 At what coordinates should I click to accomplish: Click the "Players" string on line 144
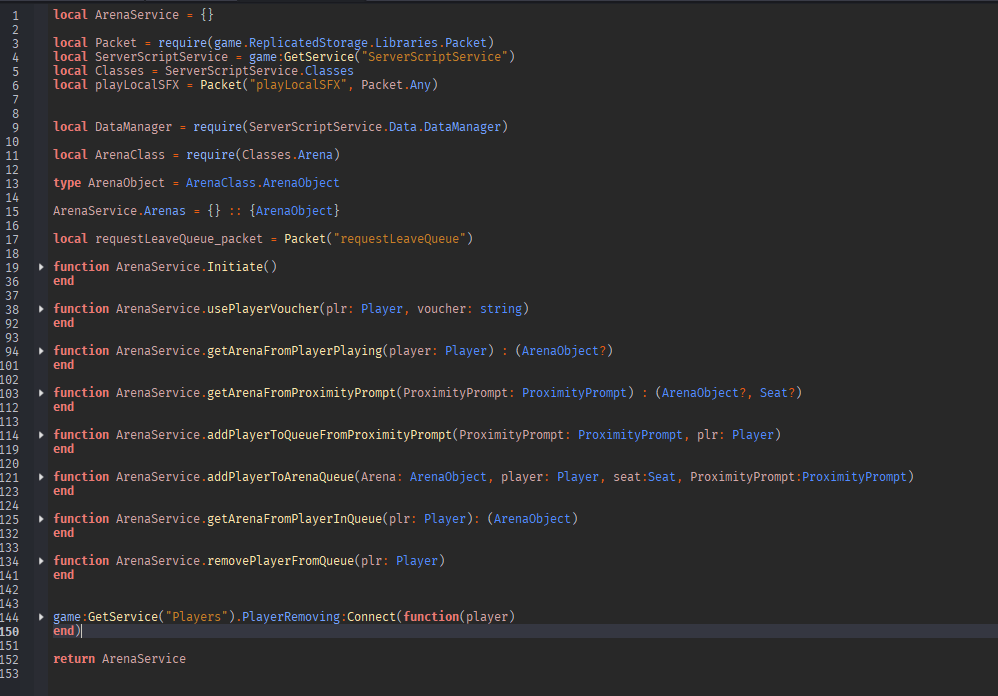pyautogui.click(x=196, y=616)
